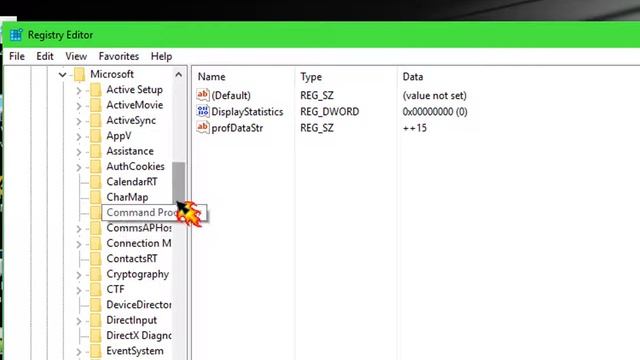
Task: Select the ContactsRT key label
Action: (x=132, y=259)
